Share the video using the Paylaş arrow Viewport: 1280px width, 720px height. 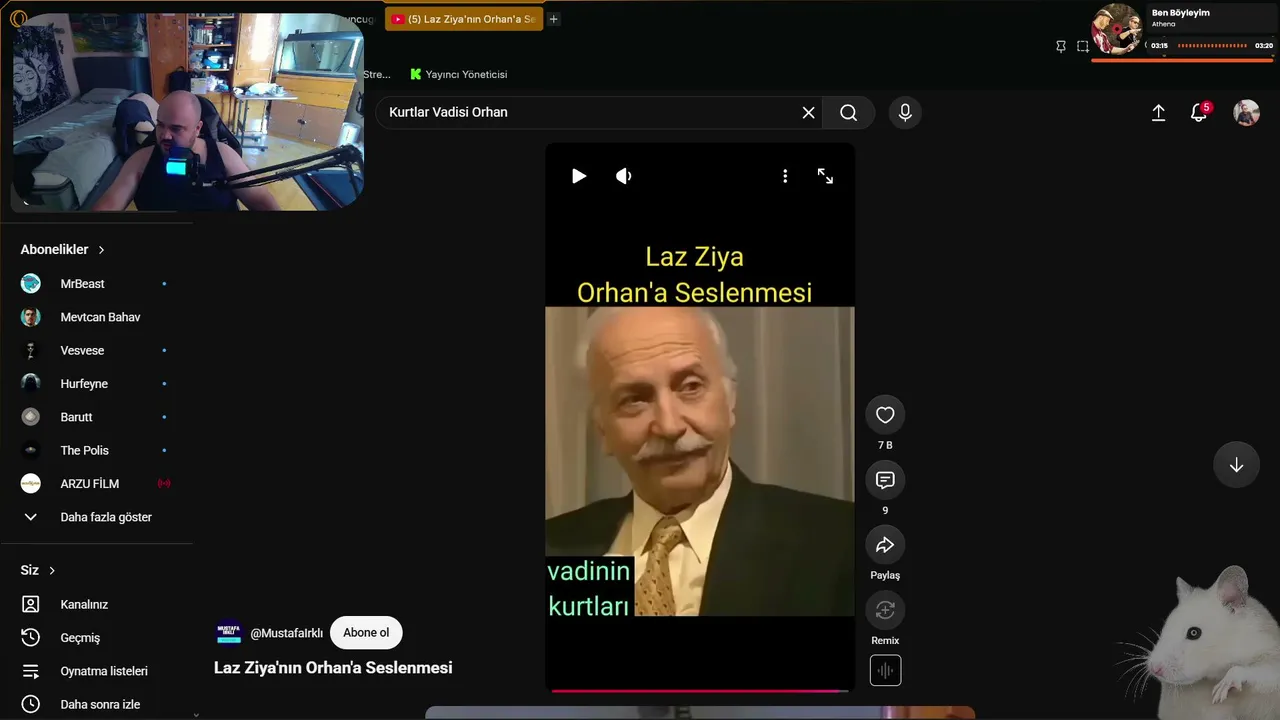pyautogui.click(x=885, y=545)
